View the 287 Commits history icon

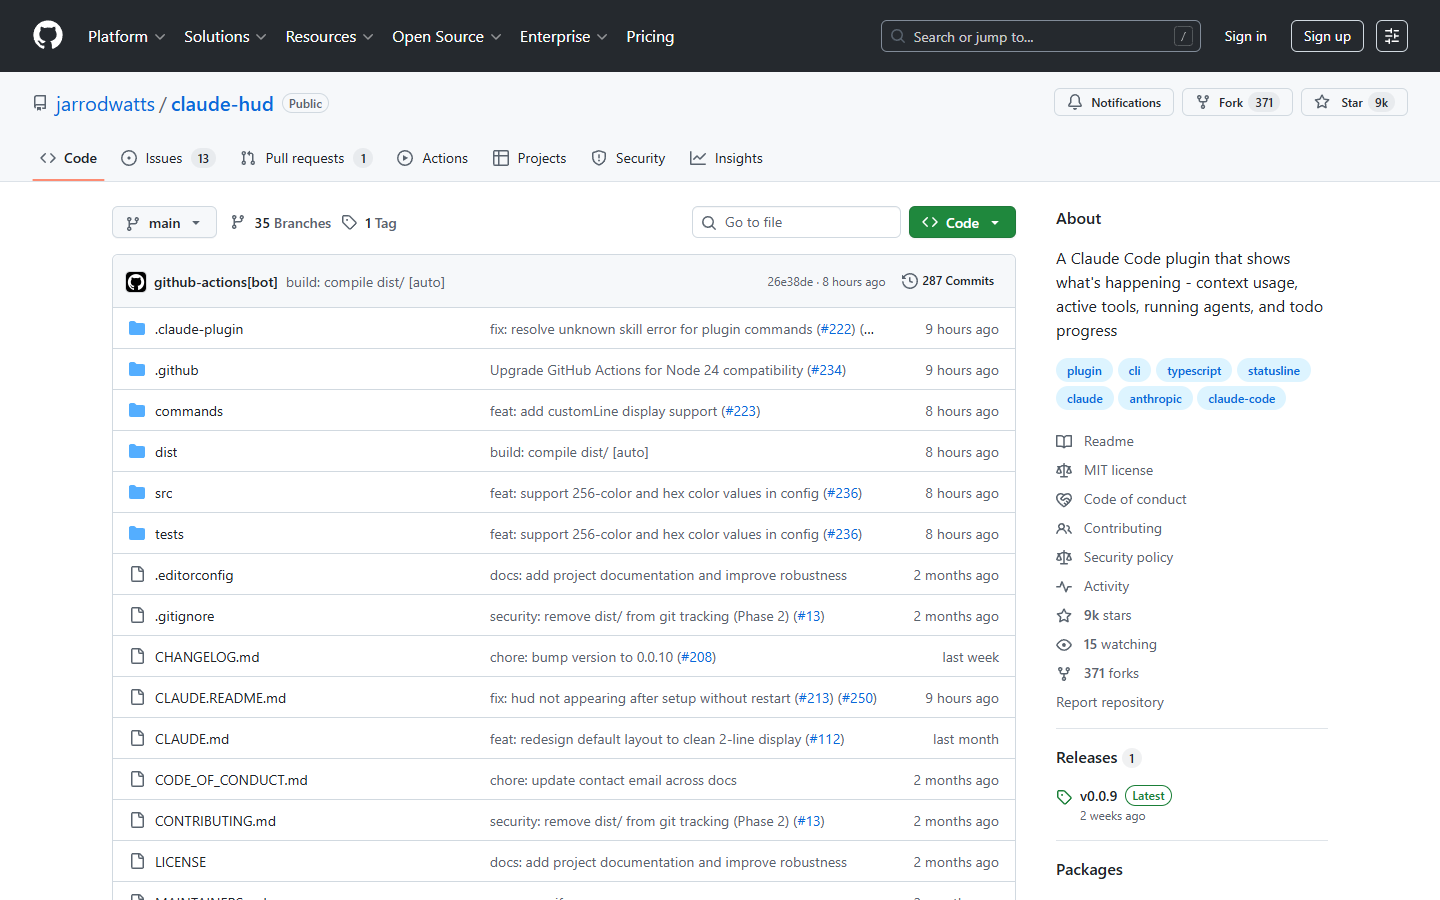(x=910, y=281)
